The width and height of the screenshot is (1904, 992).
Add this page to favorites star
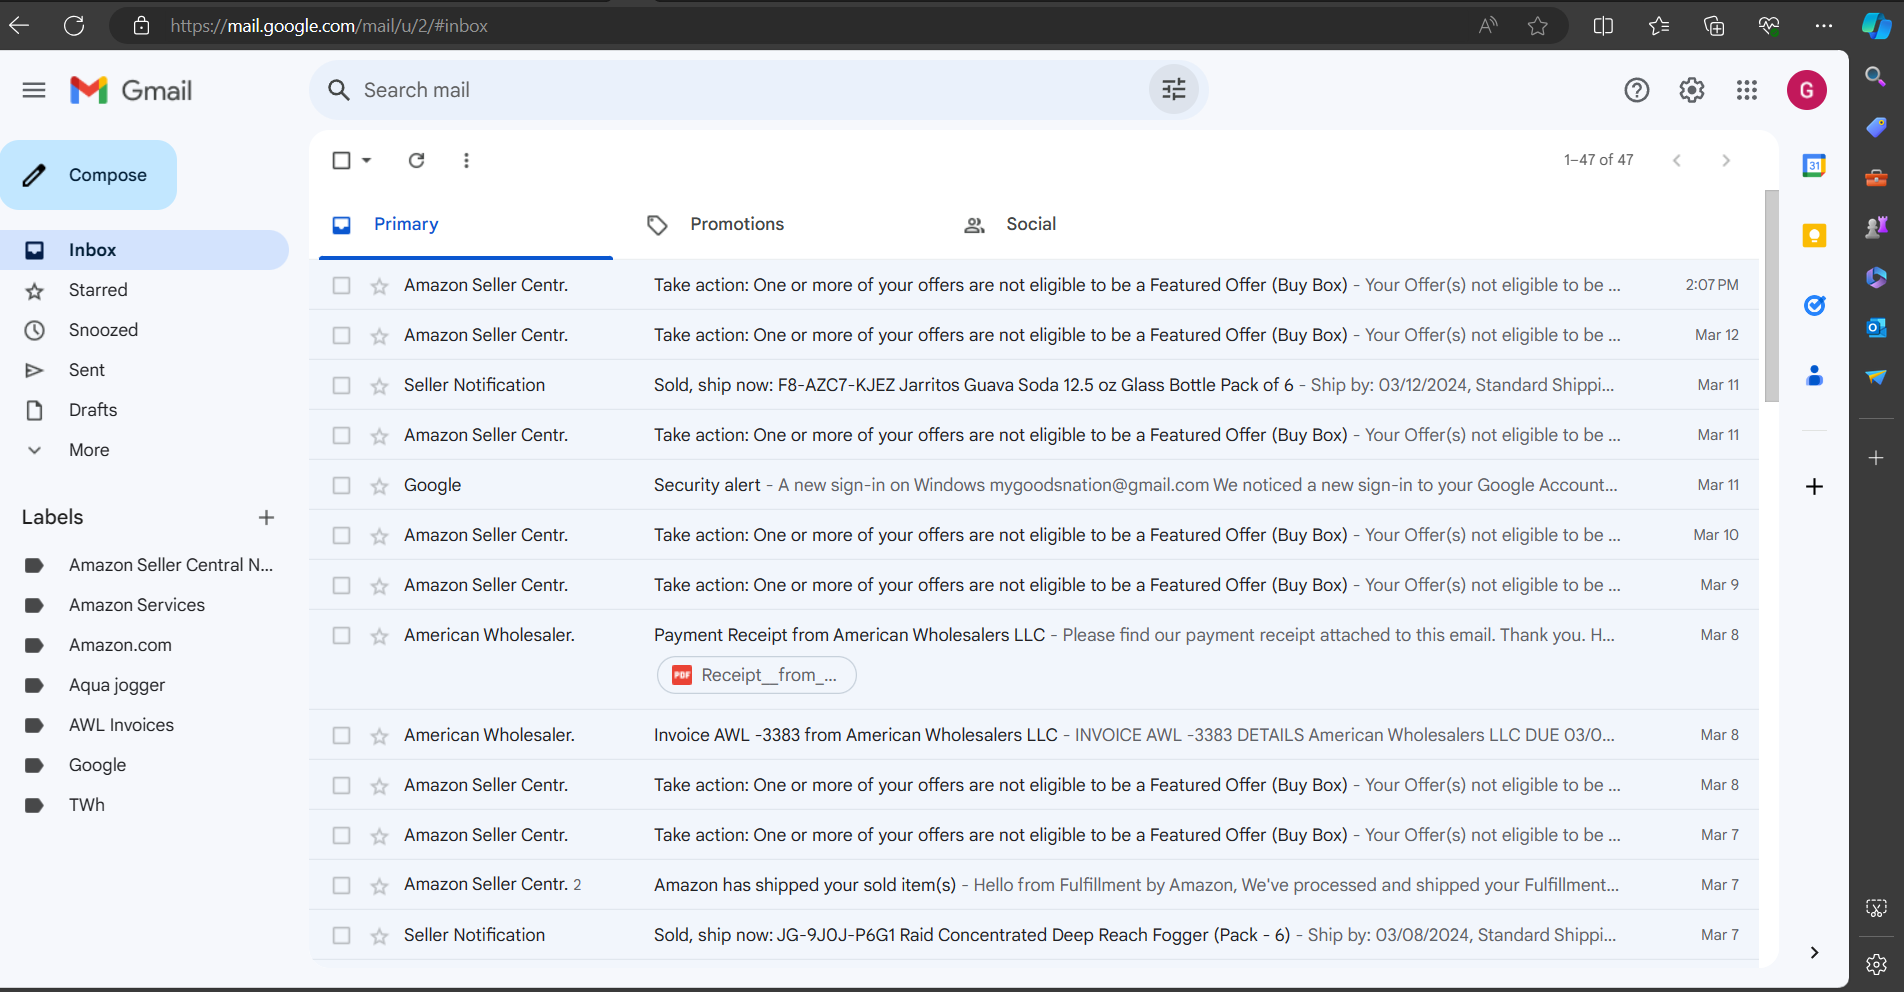coord(1538,26)
